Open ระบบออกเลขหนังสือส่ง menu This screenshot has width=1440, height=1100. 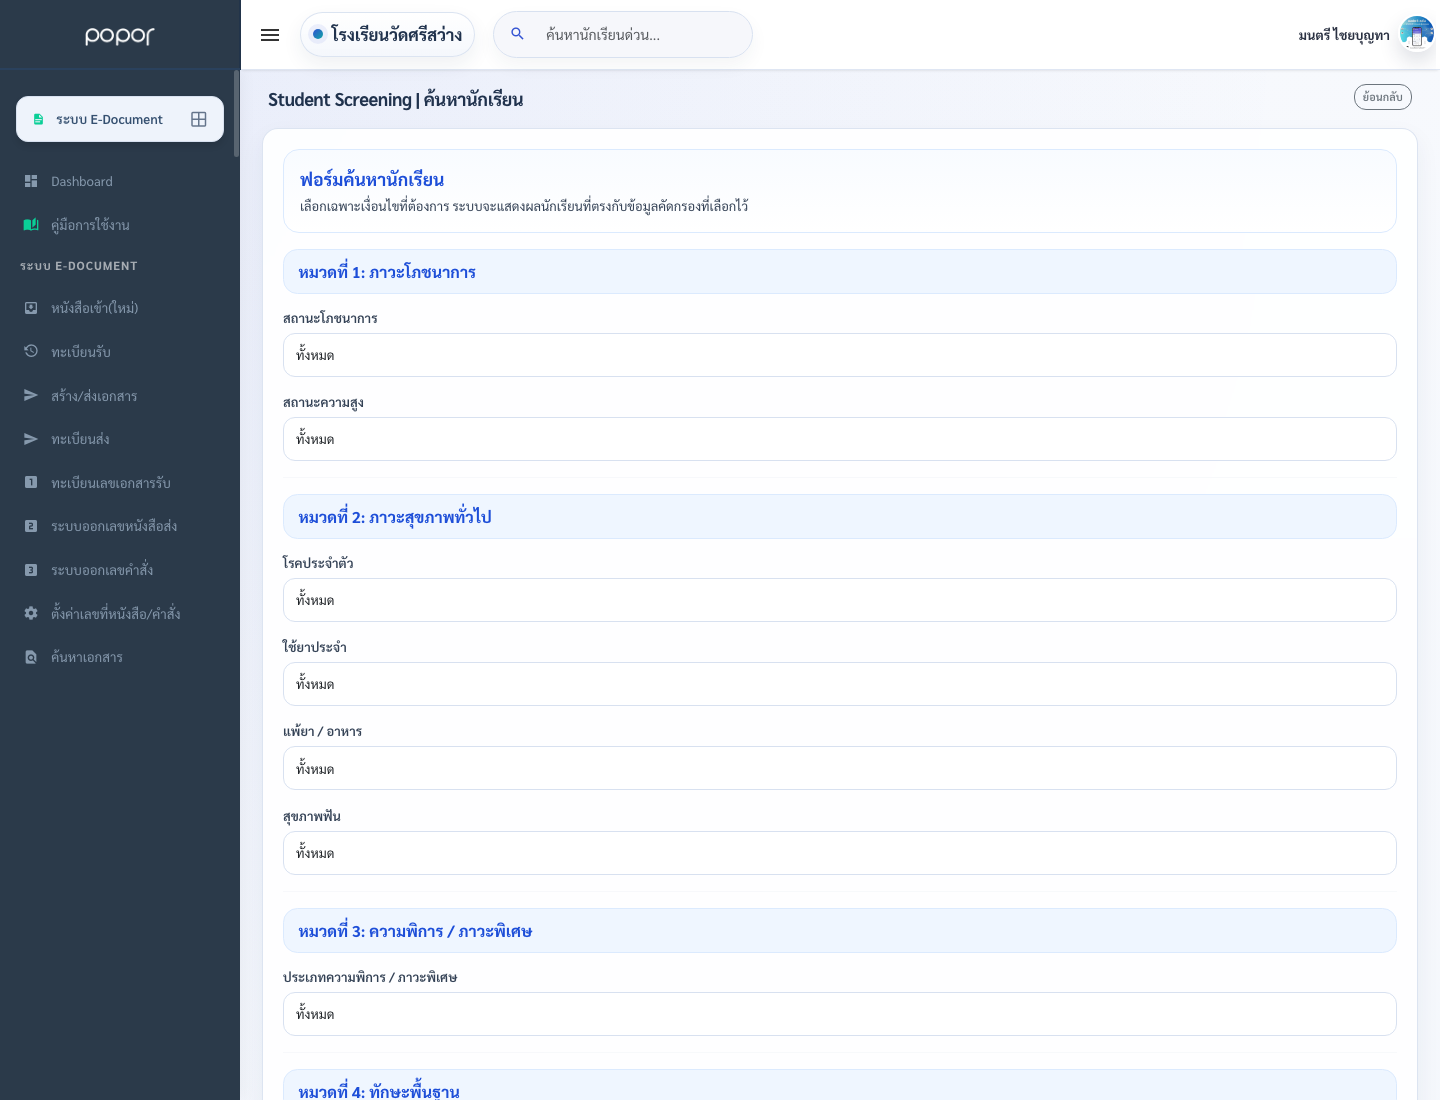point(120,526)
